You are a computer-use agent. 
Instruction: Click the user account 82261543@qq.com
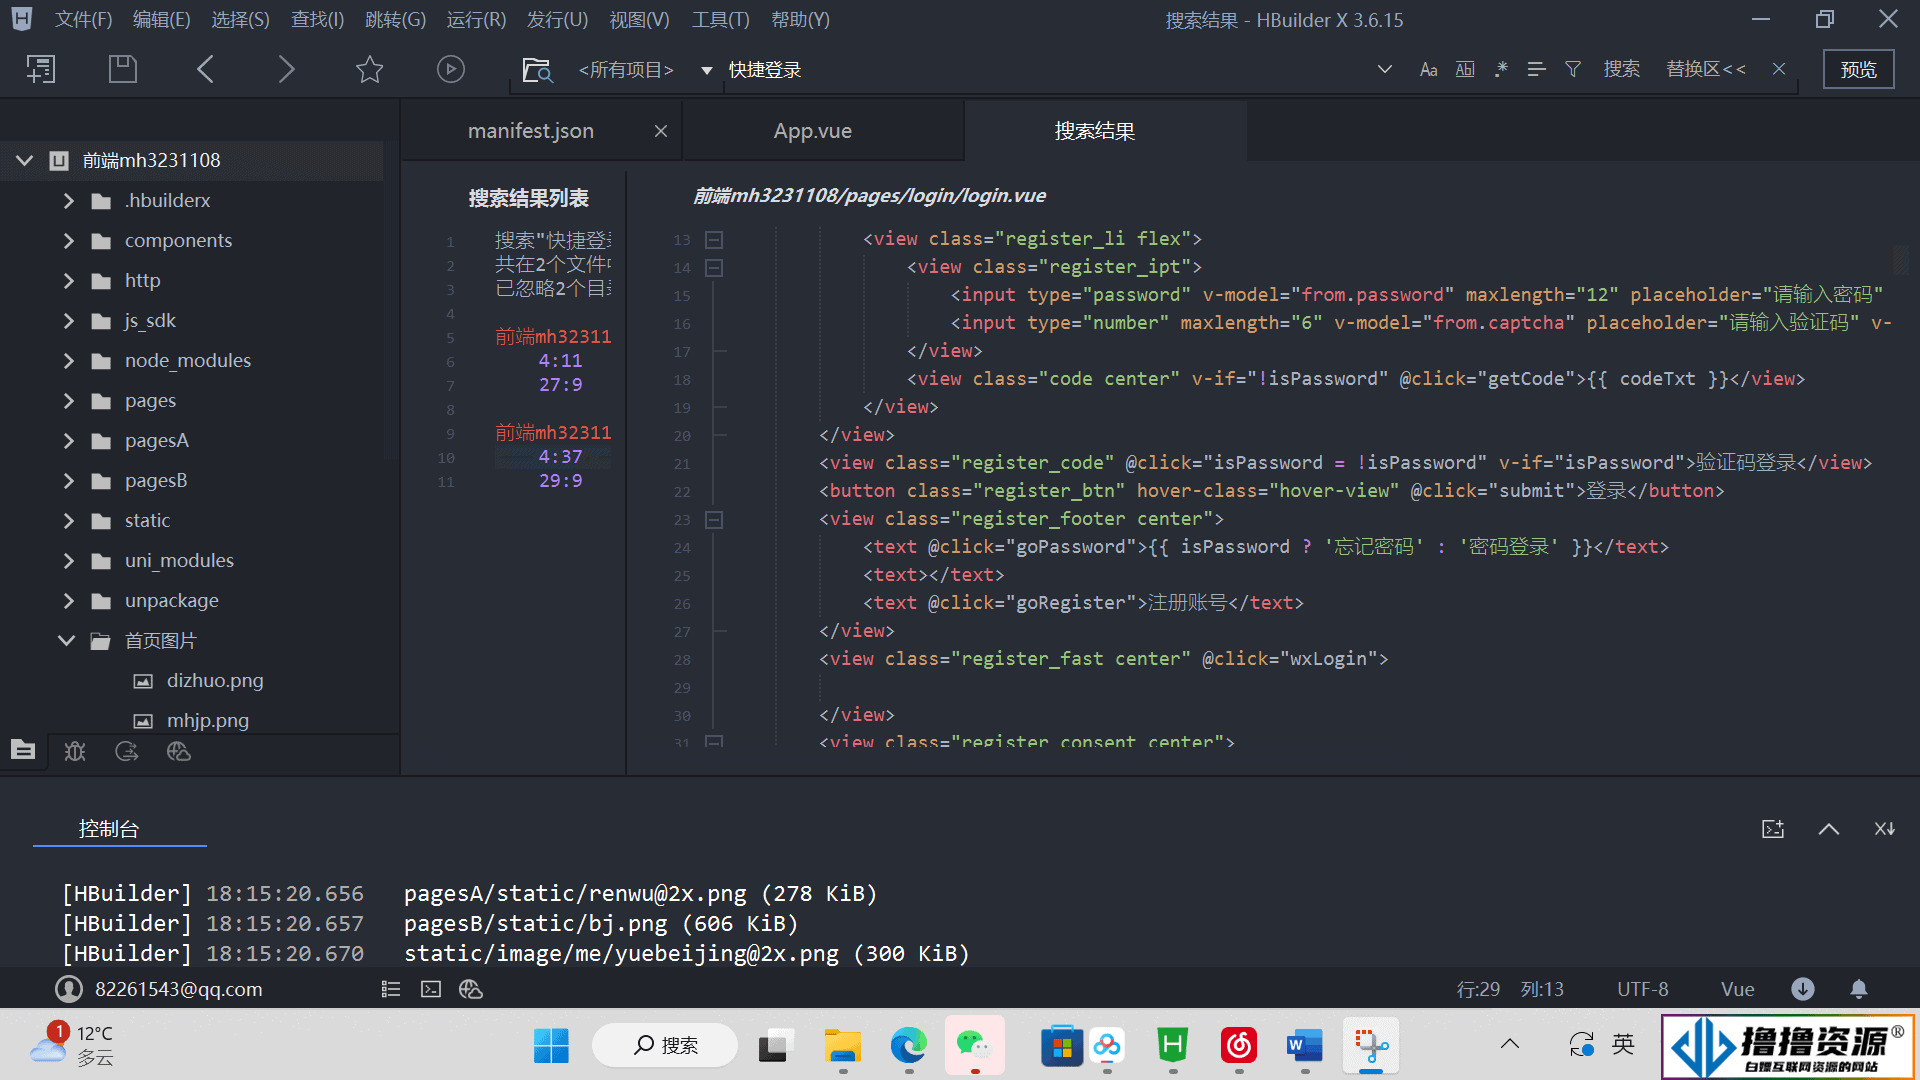(159, 989)
